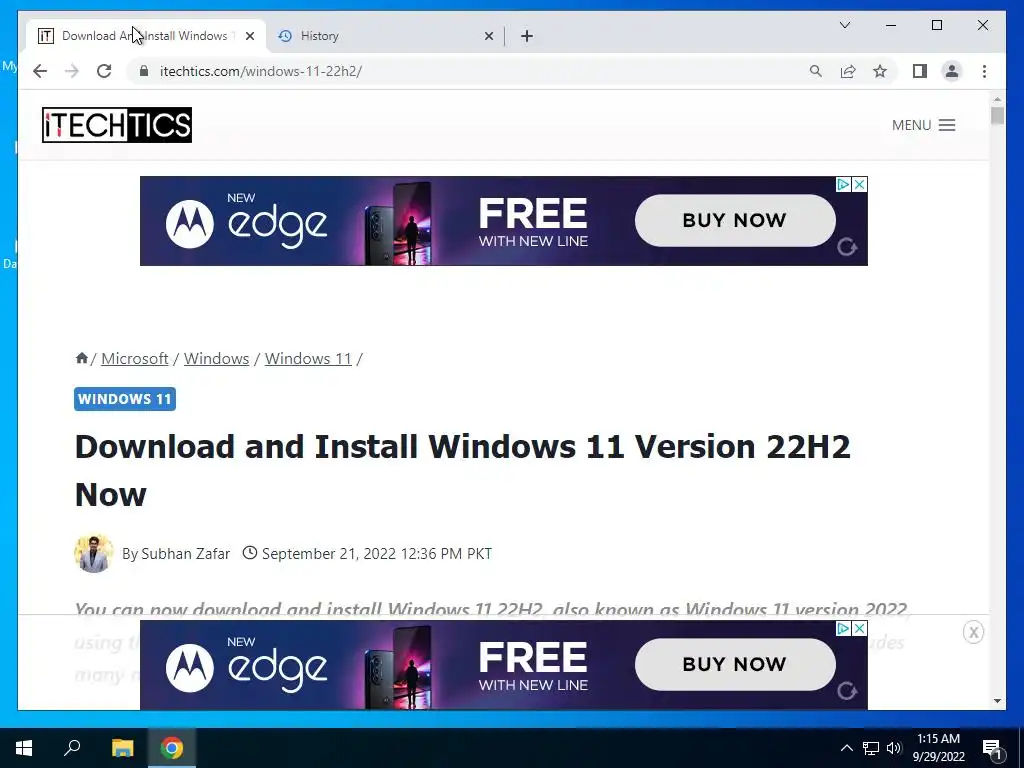Select the Download And Install Windows tab
This screenshot has width=1024, height=768.
(x=146, y=36)
